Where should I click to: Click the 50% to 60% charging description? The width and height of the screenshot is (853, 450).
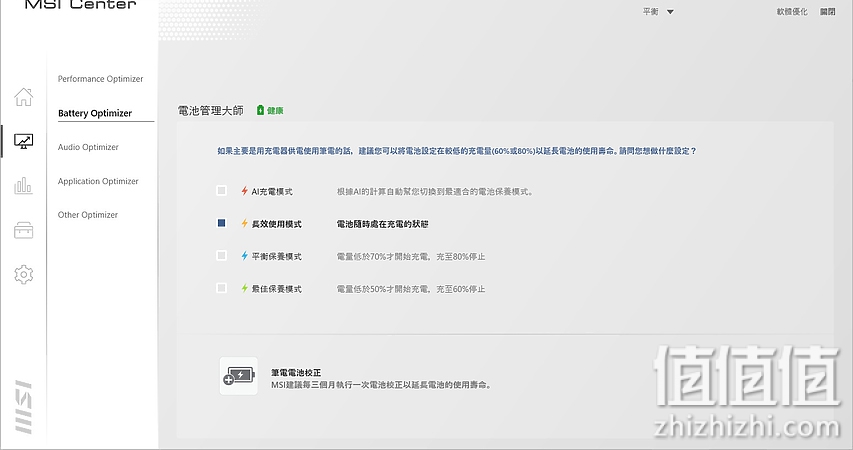pyautogui.click(x=411, y=289)
